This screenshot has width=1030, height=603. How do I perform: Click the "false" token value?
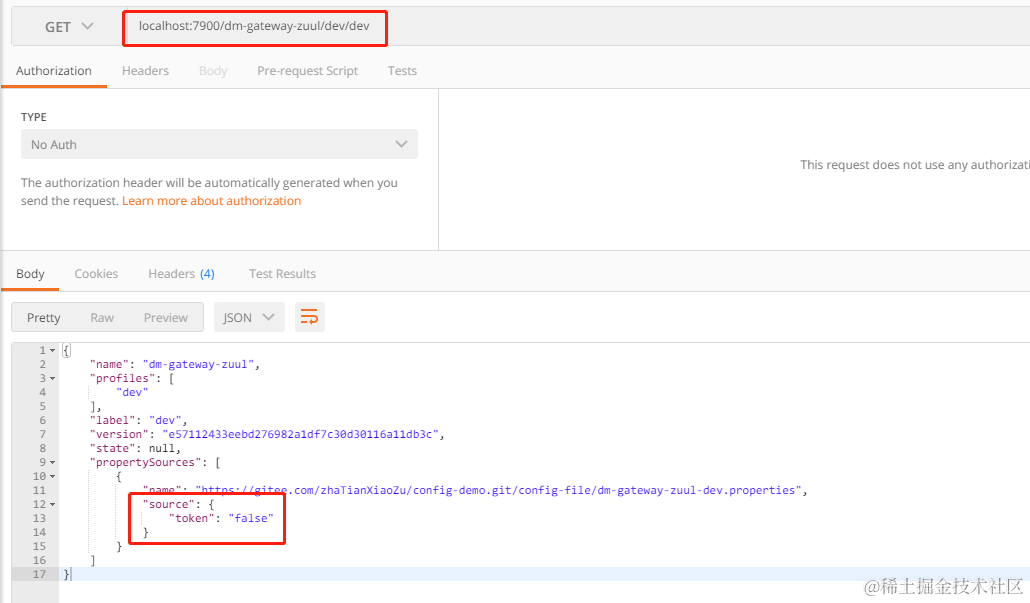click(x=251, y=519)
